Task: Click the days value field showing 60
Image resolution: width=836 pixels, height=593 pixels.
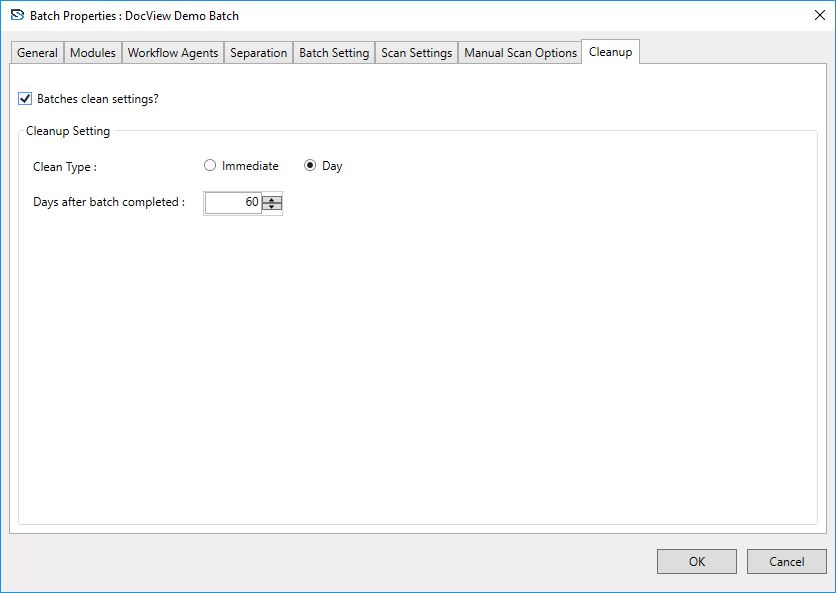Action: (x=234, y=202)
